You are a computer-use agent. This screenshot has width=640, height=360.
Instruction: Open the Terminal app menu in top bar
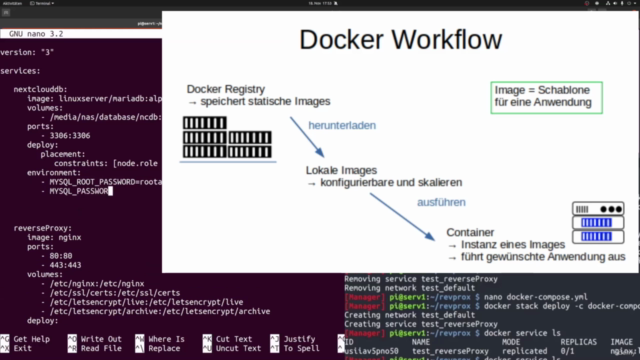coord(42,3)
